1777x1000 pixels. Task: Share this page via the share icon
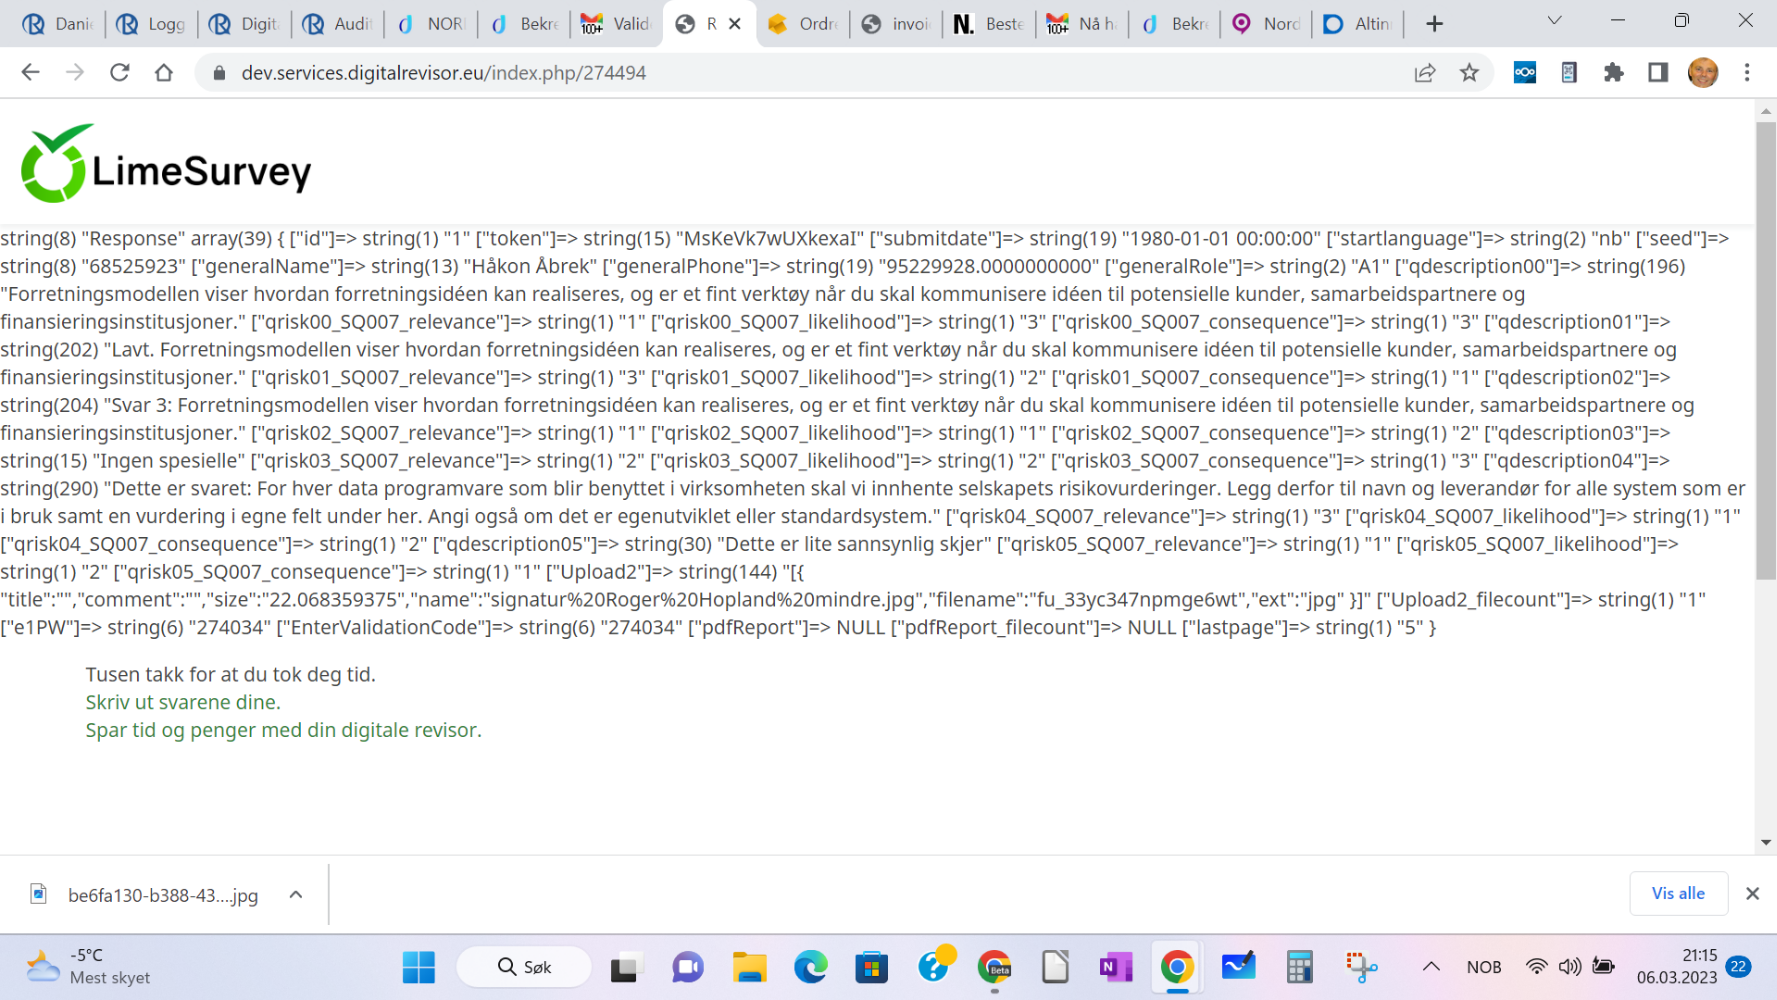pos(1425,72)
